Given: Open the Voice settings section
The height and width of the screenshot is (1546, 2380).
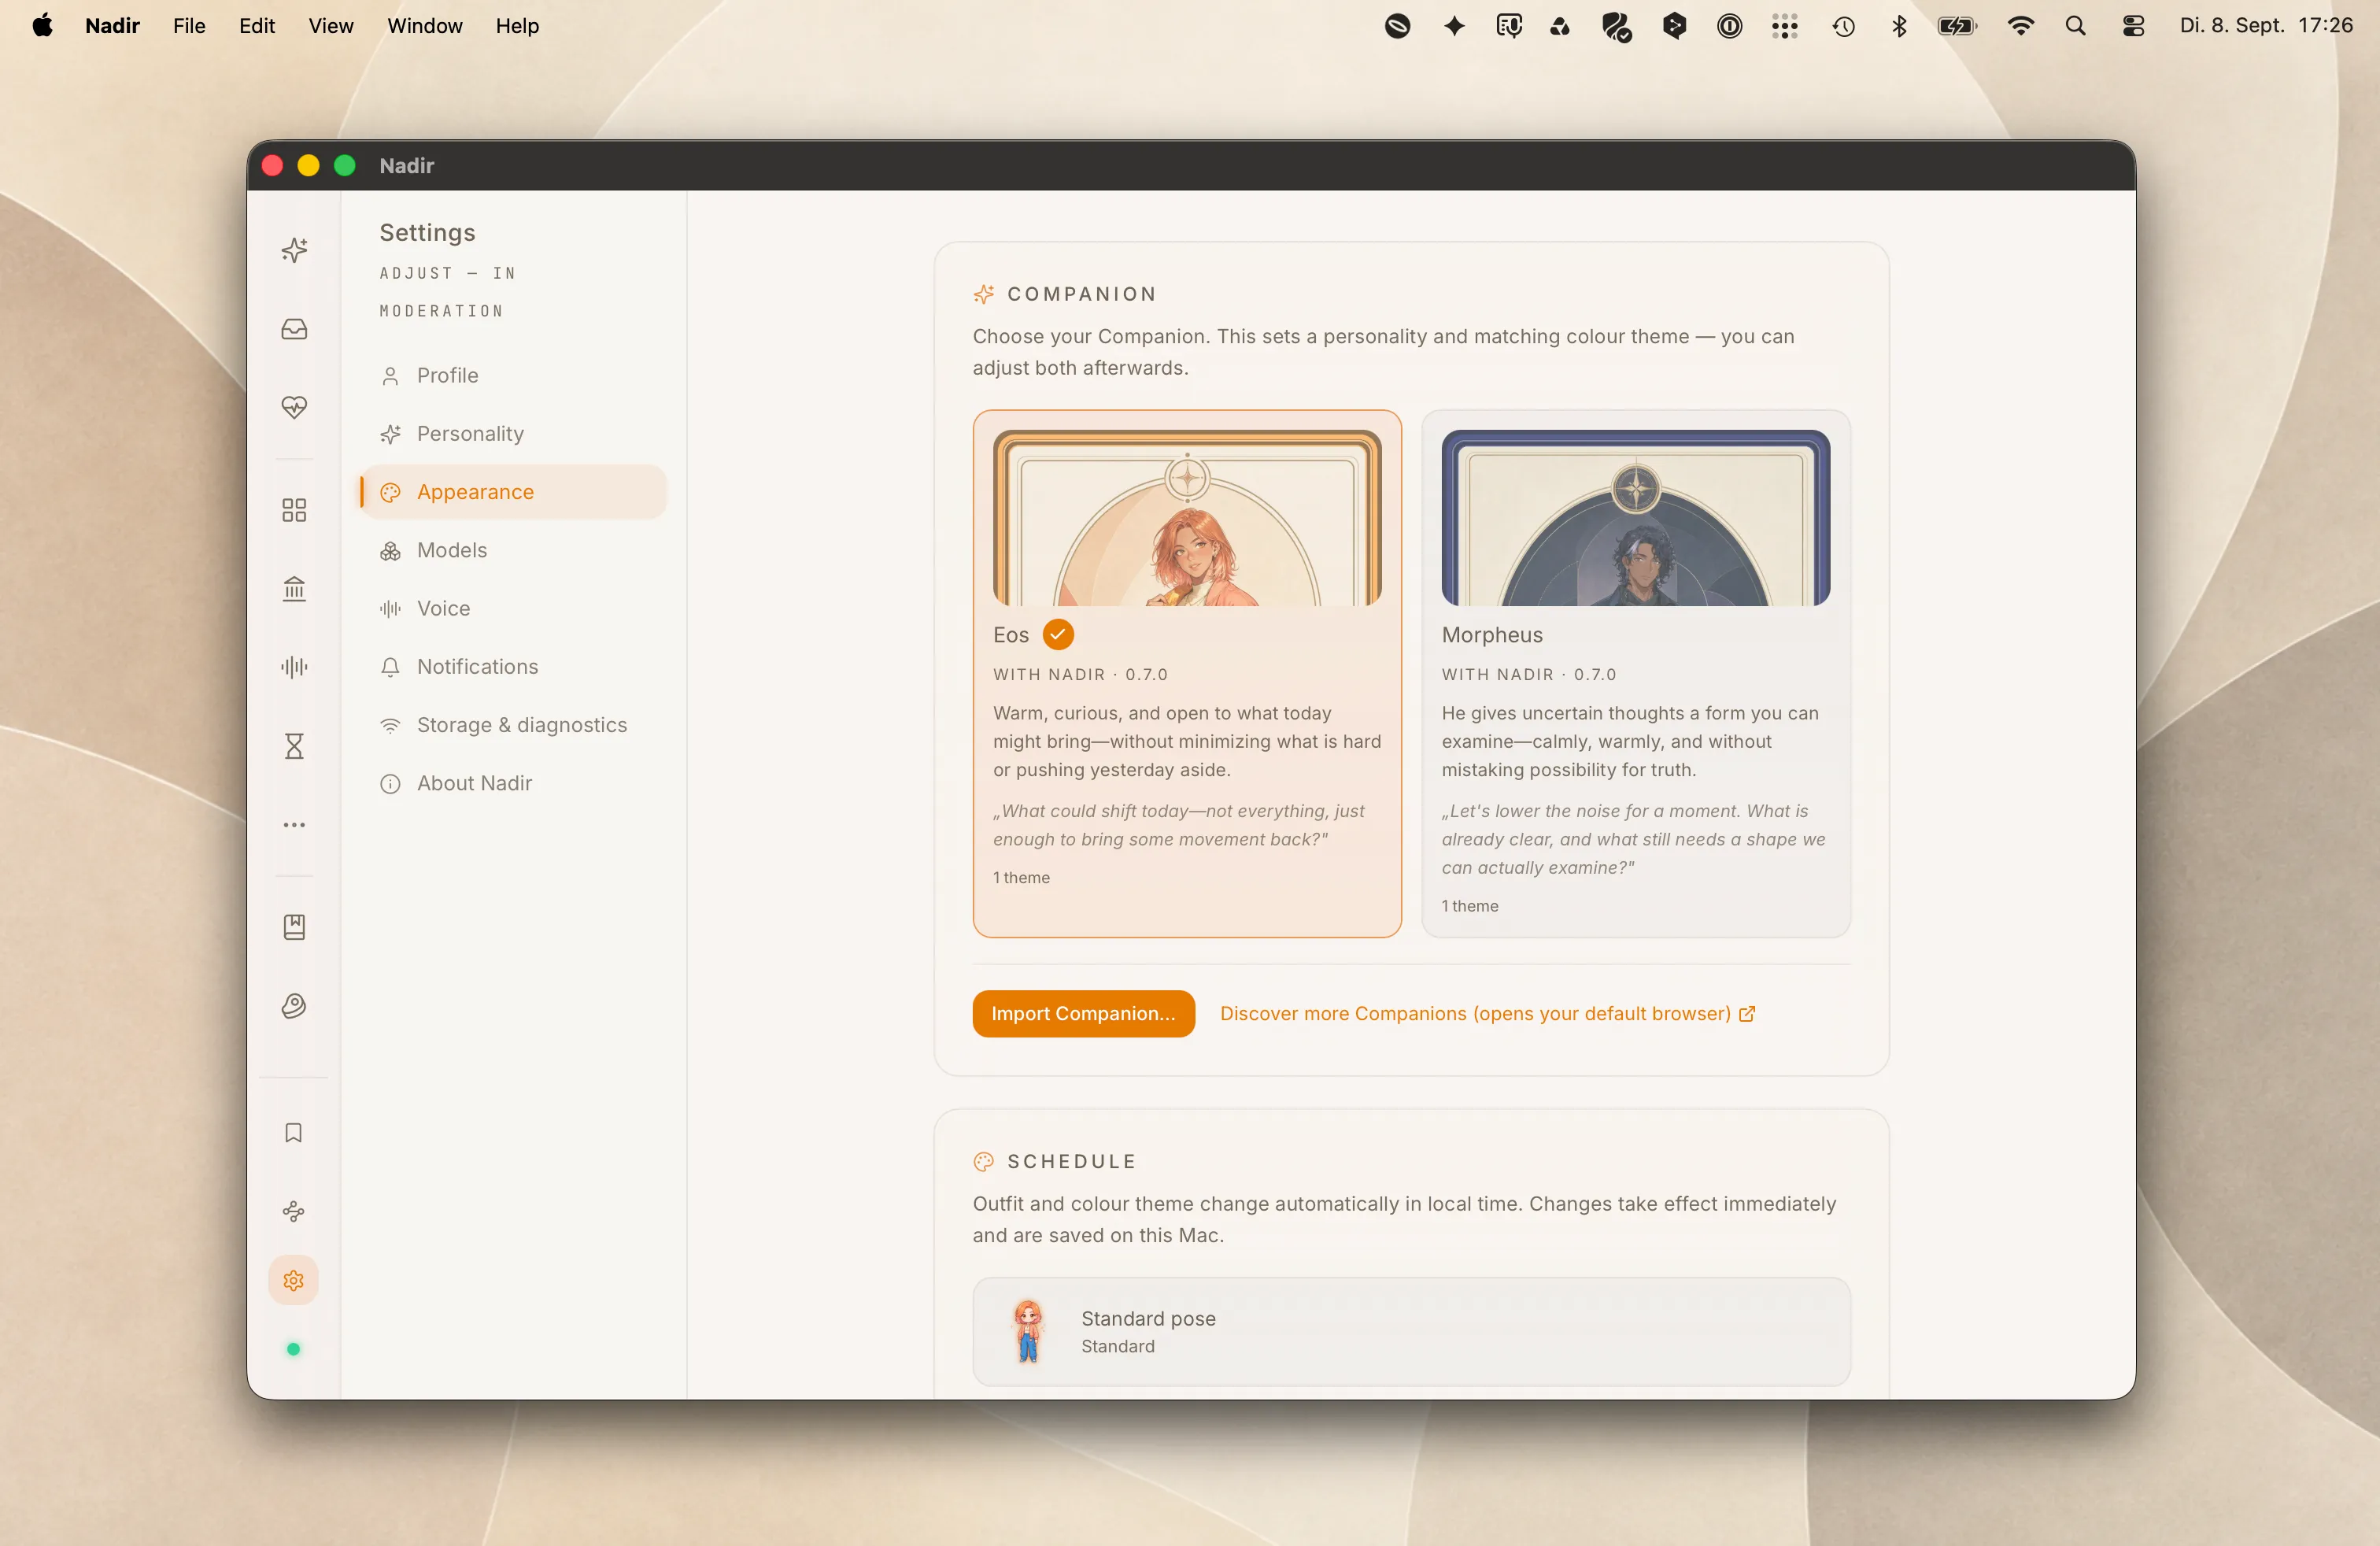Looking at the screenshot, I should point(513,608).
